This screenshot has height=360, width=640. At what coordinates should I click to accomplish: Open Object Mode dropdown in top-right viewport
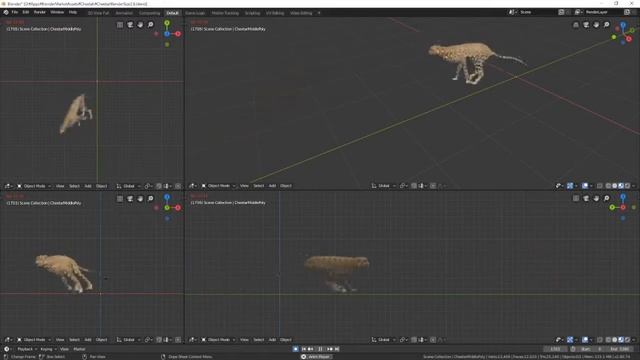coord(218,186)
